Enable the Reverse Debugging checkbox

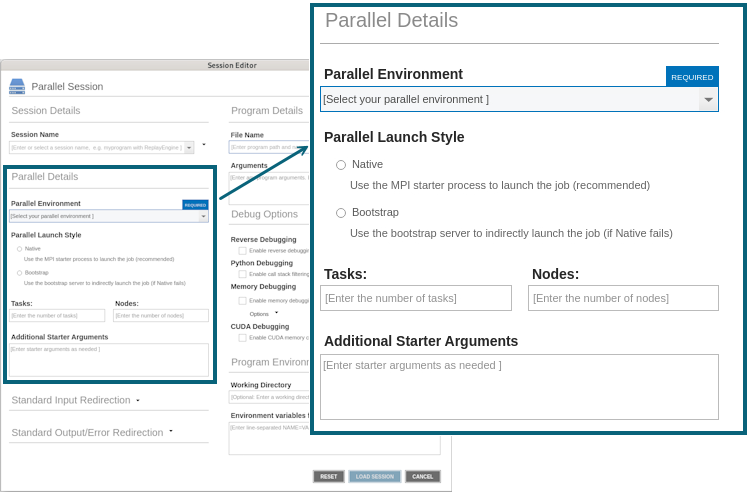pos(242,251)
